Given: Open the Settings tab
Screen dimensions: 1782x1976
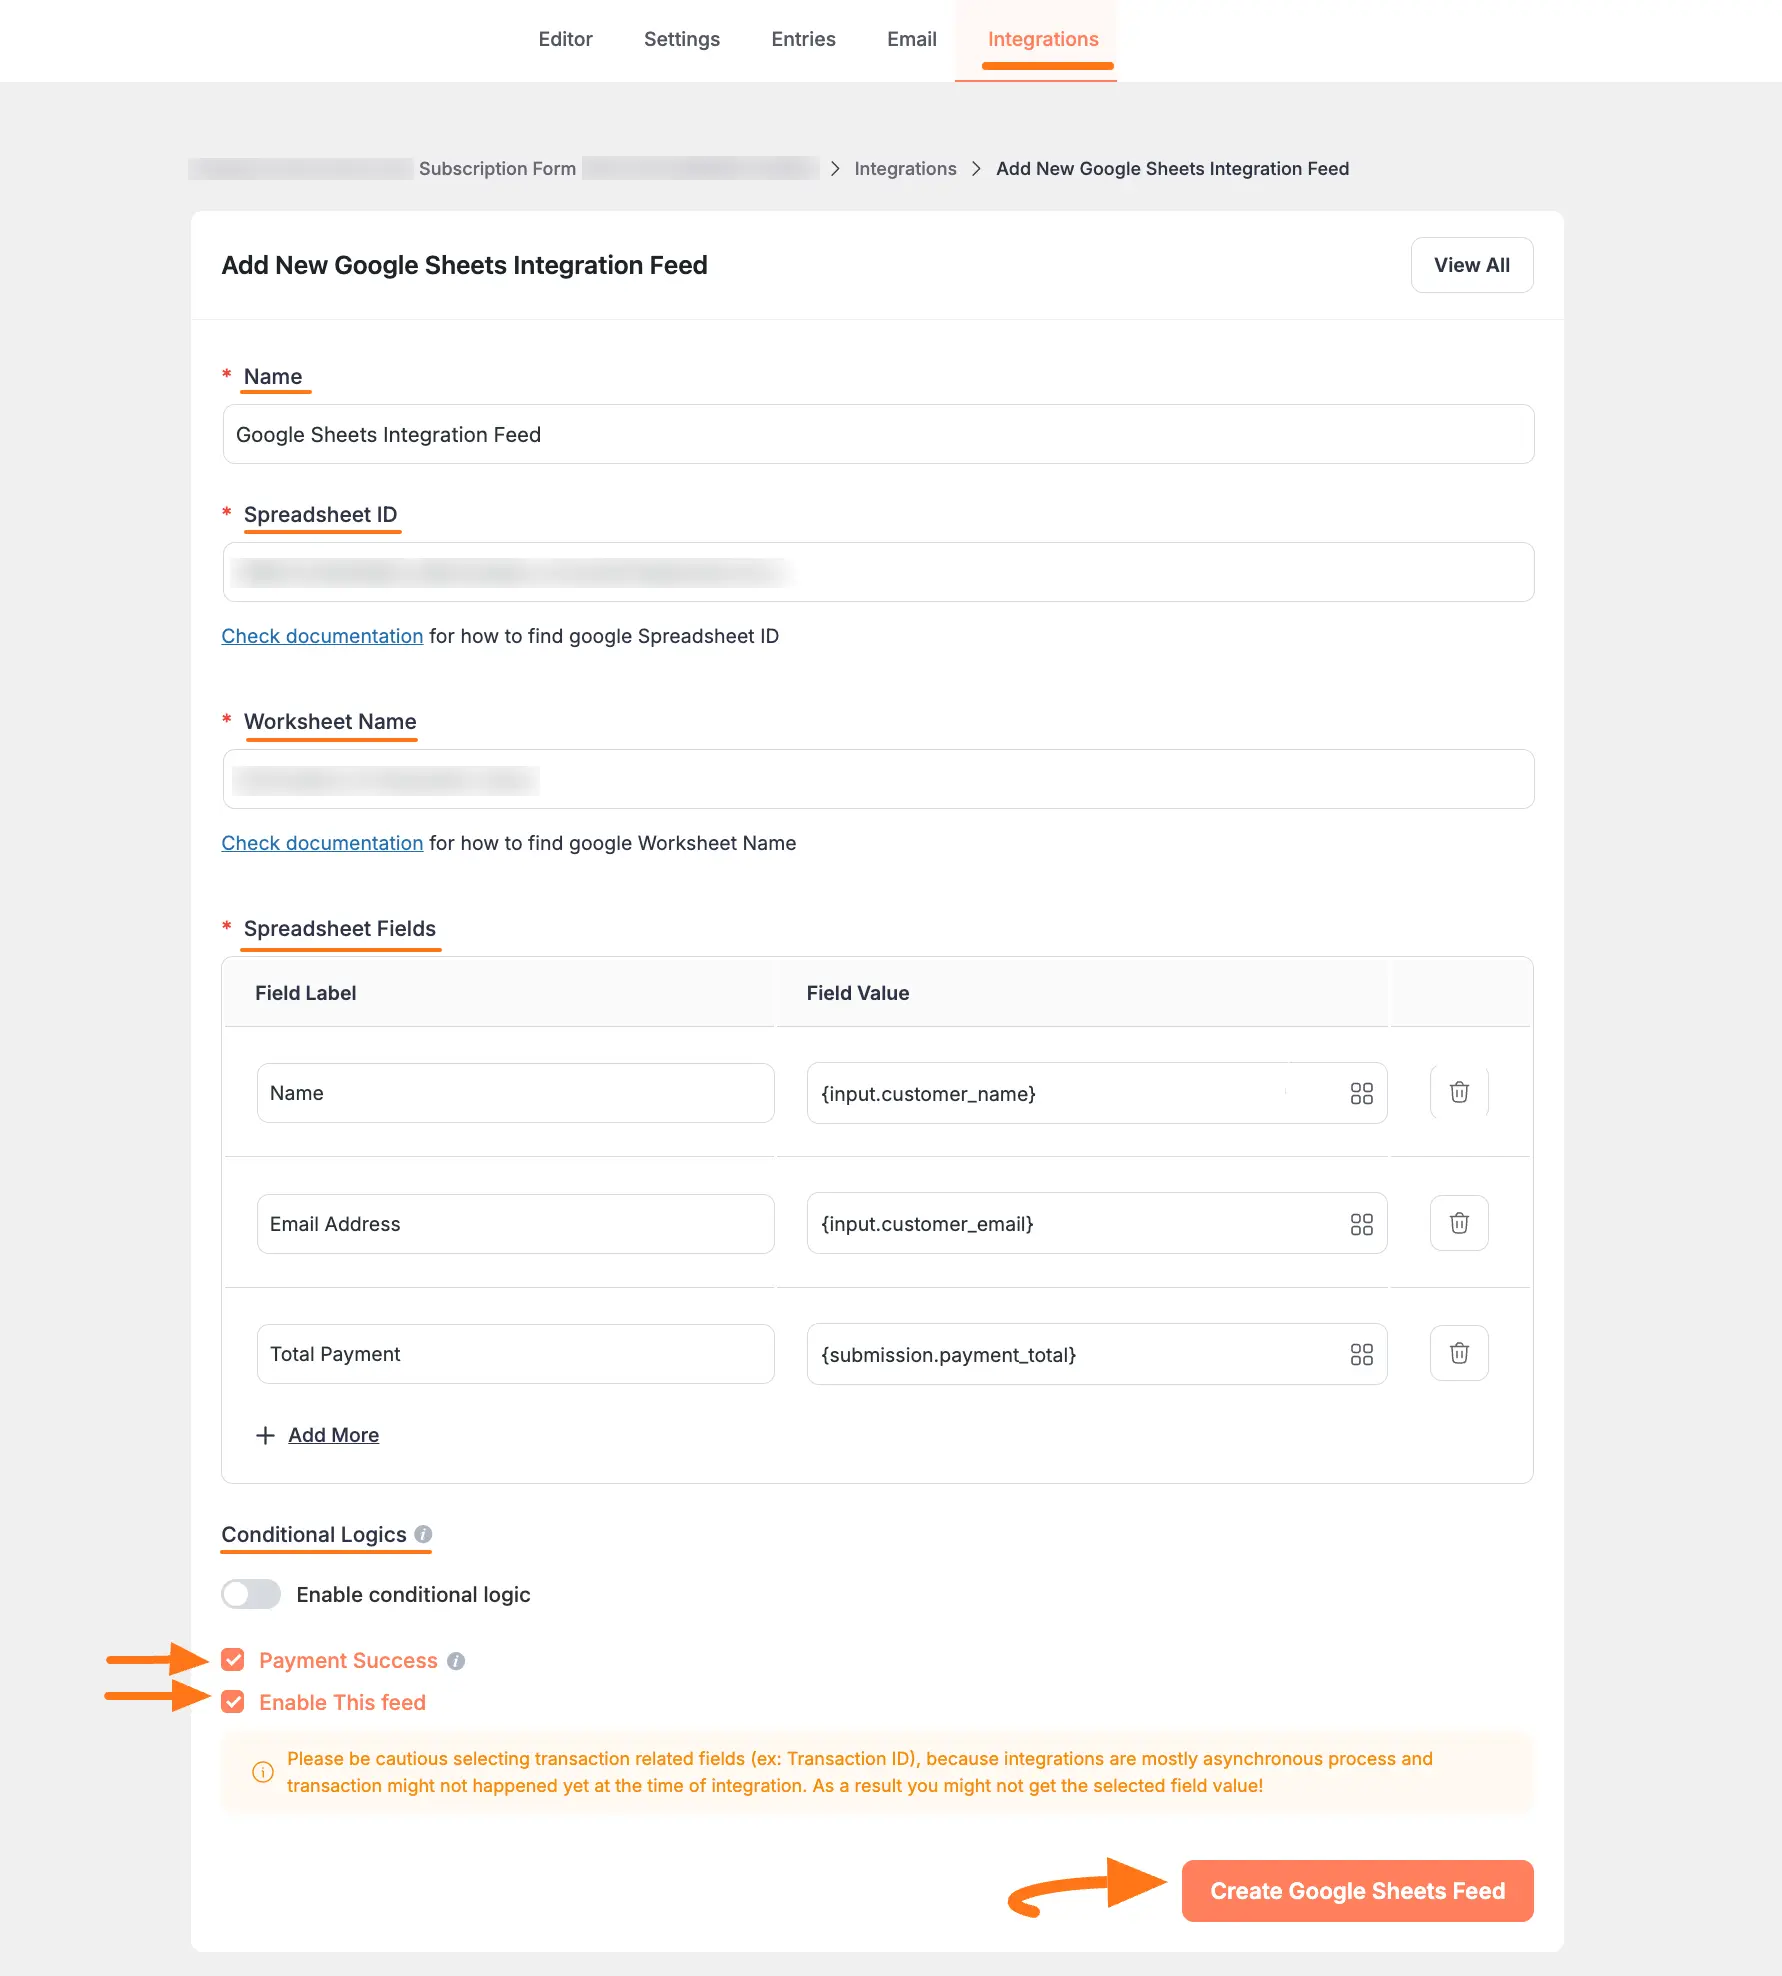Looking at the screenshot, I should coord(681,39).
